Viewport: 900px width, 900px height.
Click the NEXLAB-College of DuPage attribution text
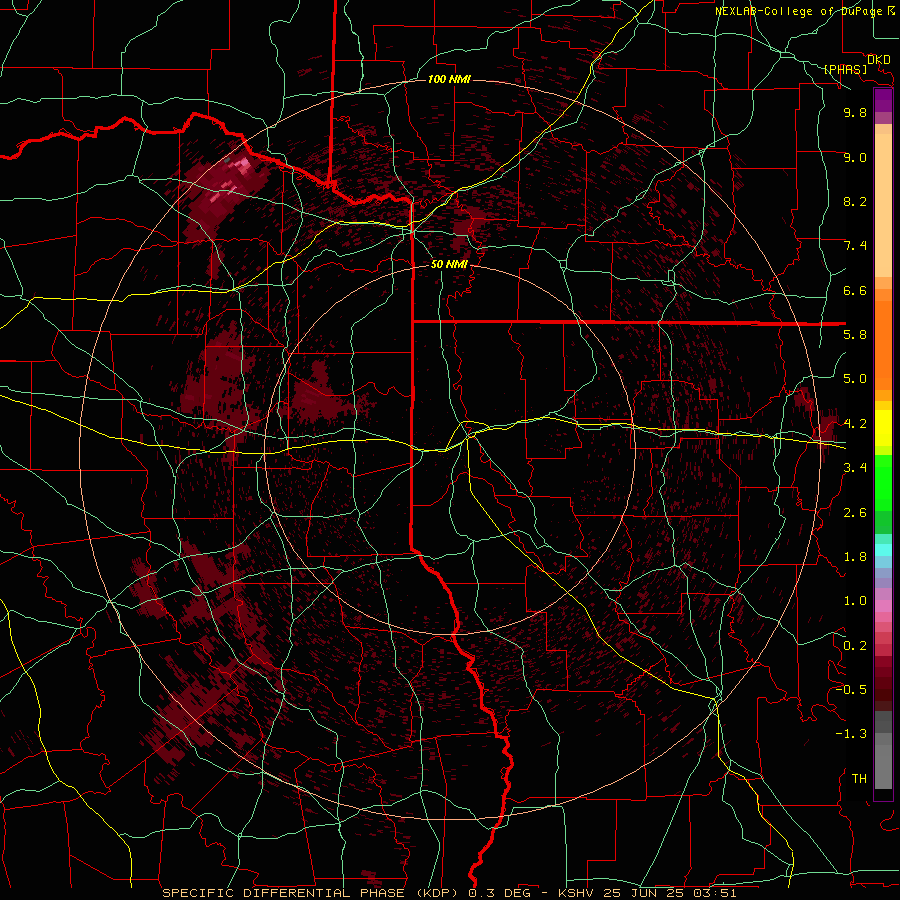point(800,11)
